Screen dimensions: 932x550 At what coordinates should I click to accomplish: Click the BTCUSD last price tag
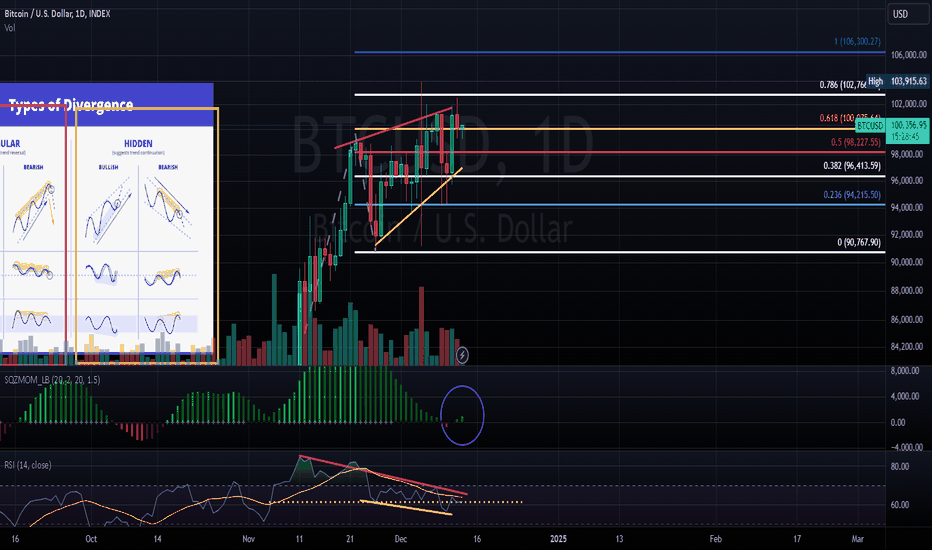pyautogui.click(x=892, y=125)
